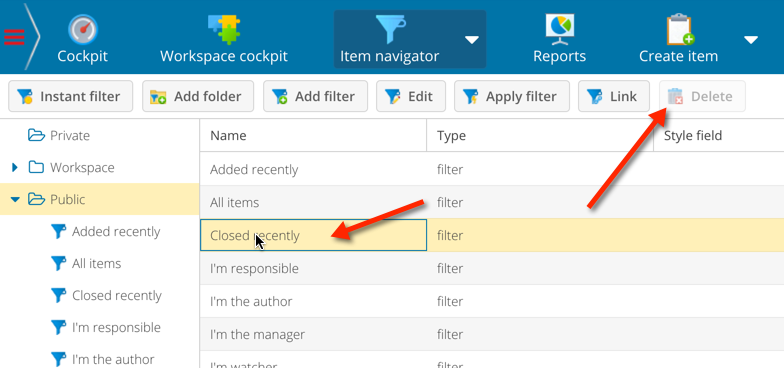Select Added recently row in table
This screenshot has height=368, width=784.
coord(492,170)
